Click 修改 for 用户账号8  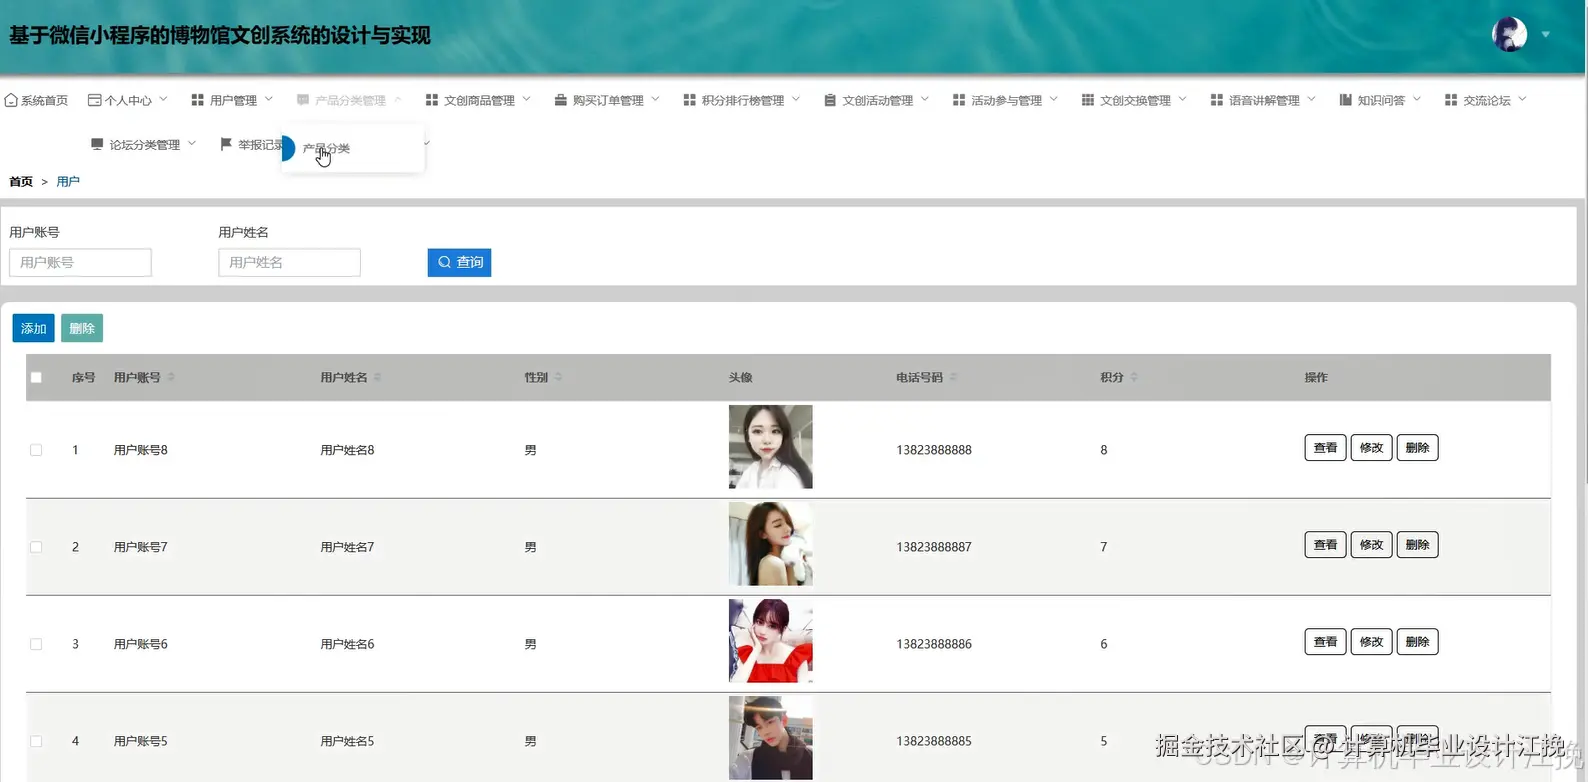click(1371, 448)
